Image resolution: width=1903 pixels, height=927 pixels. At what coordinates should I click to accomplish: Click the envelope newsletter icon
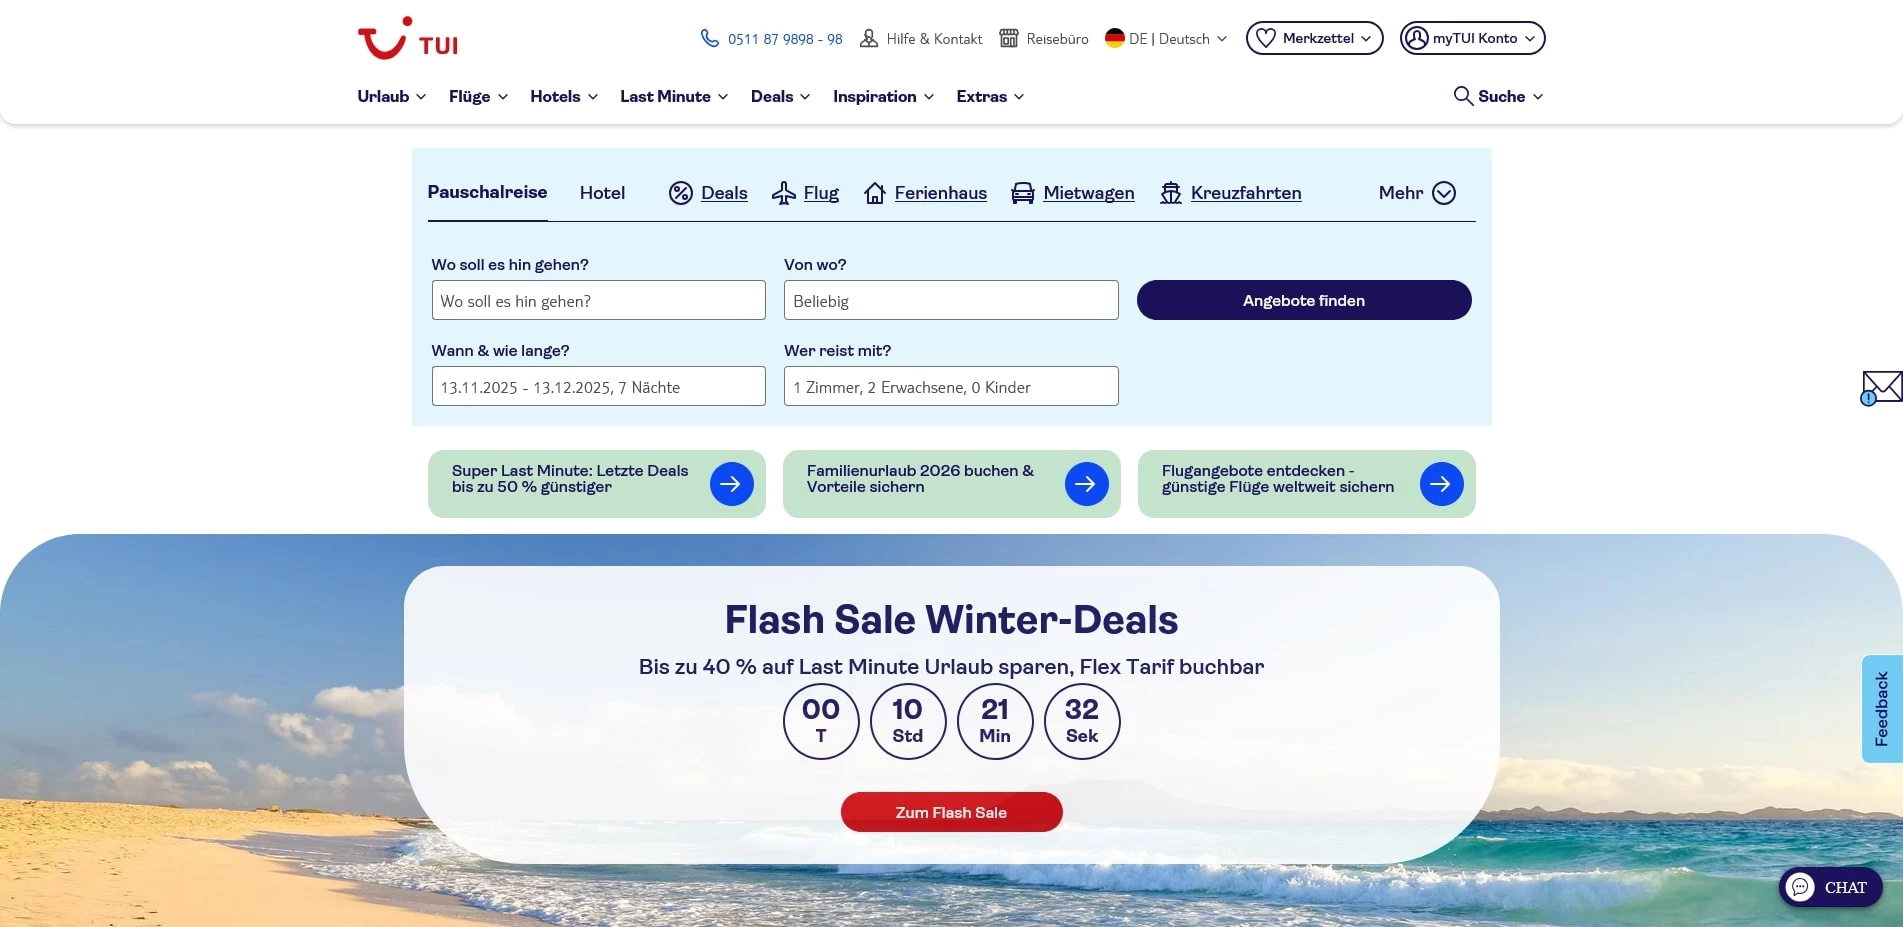click(1882, 387)
